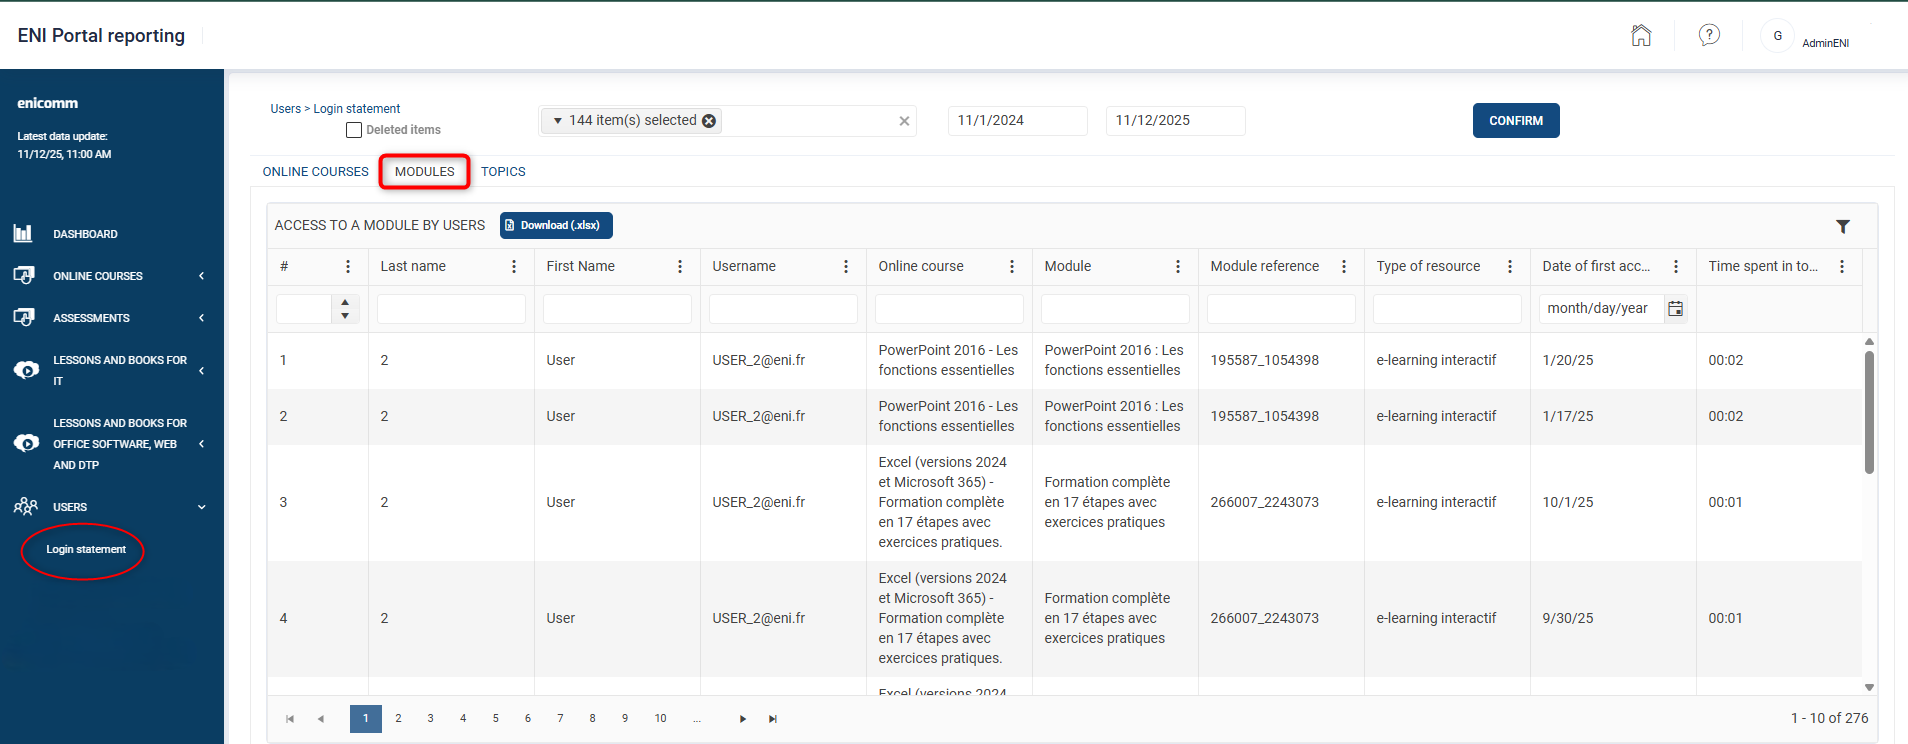Click the Assessments sidebar icon
Viewport: 1908px width, 744px height.
point(24,317)
